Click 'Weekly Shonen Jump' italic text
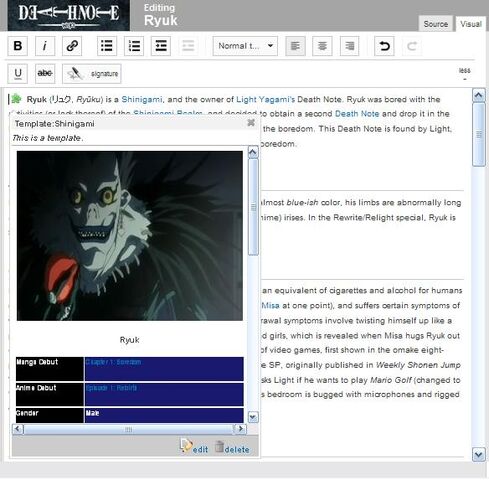This screenshot has height=480, width=489. 418,365
